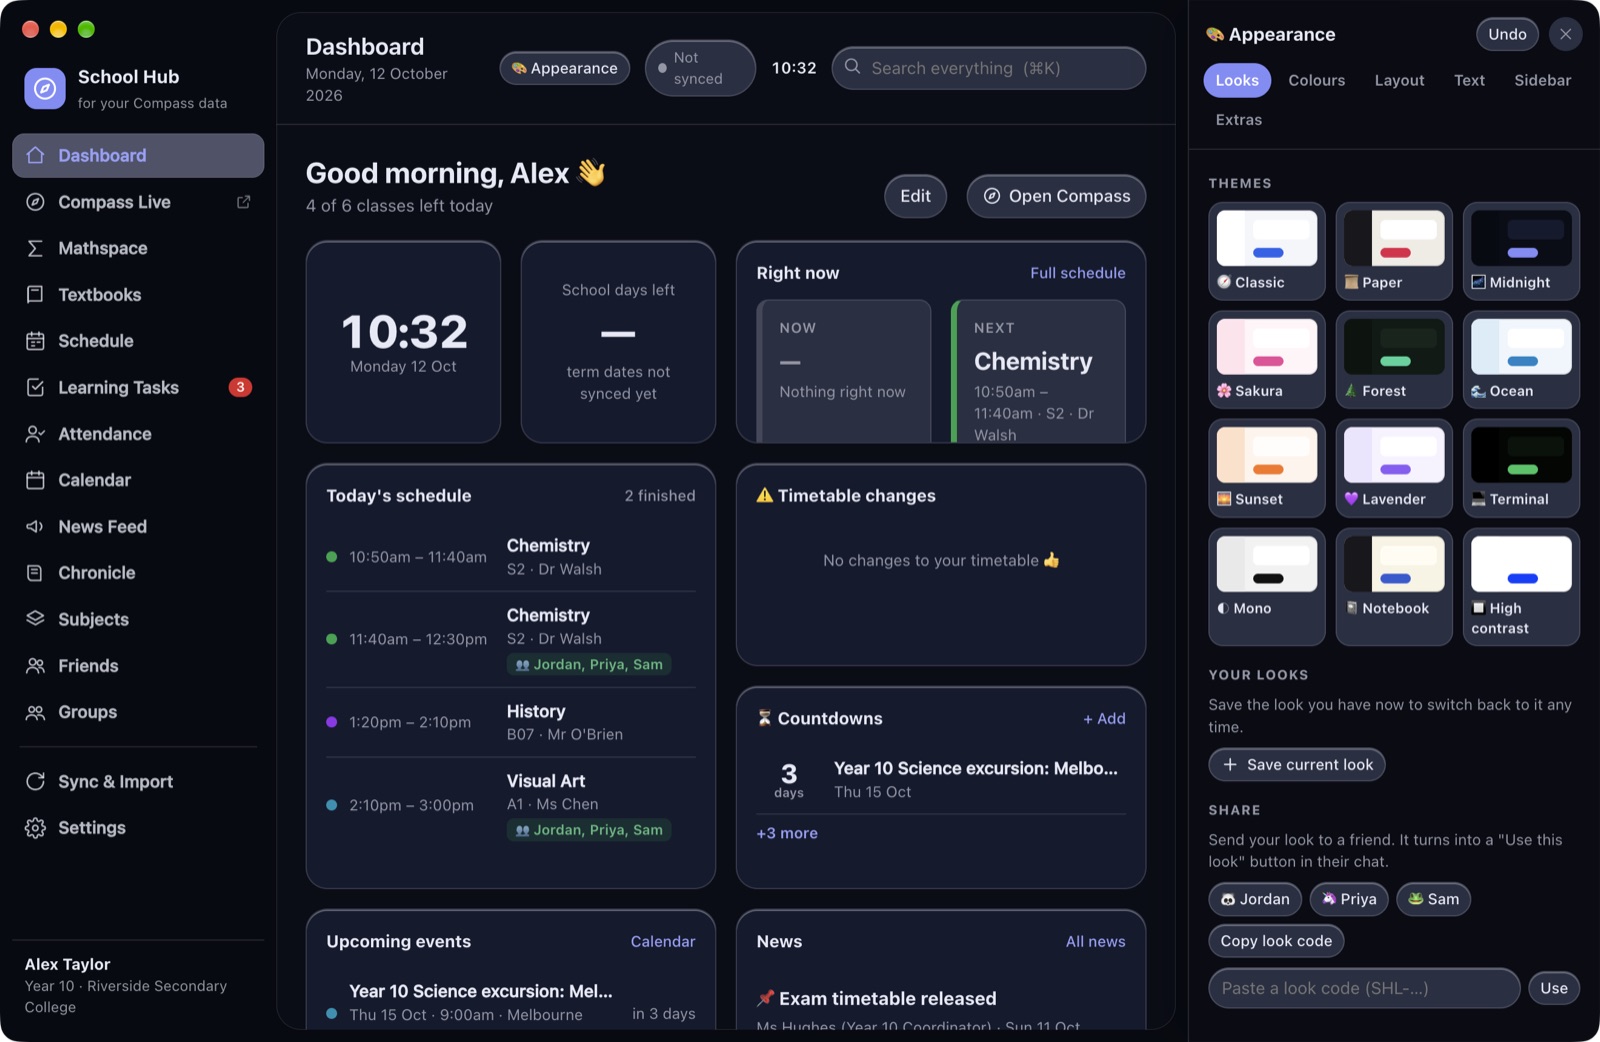The height and width of the screenshot is (1042, 1600).
Task: Go to the Extras tab
Action: click(1239, 120)
